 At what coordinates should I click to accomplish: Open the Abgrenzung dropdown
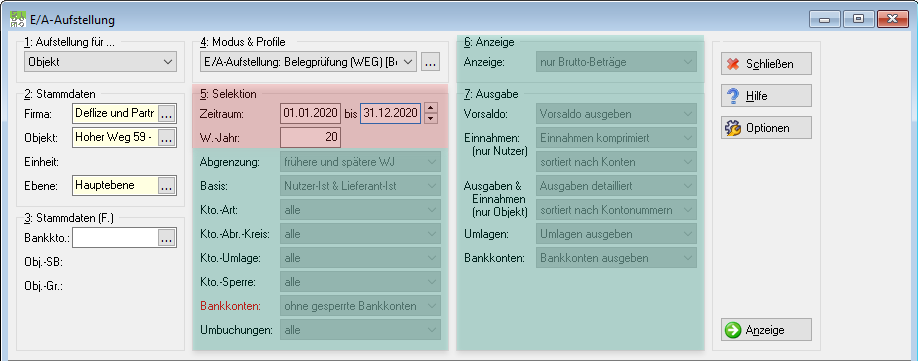(x=360, y=161)
